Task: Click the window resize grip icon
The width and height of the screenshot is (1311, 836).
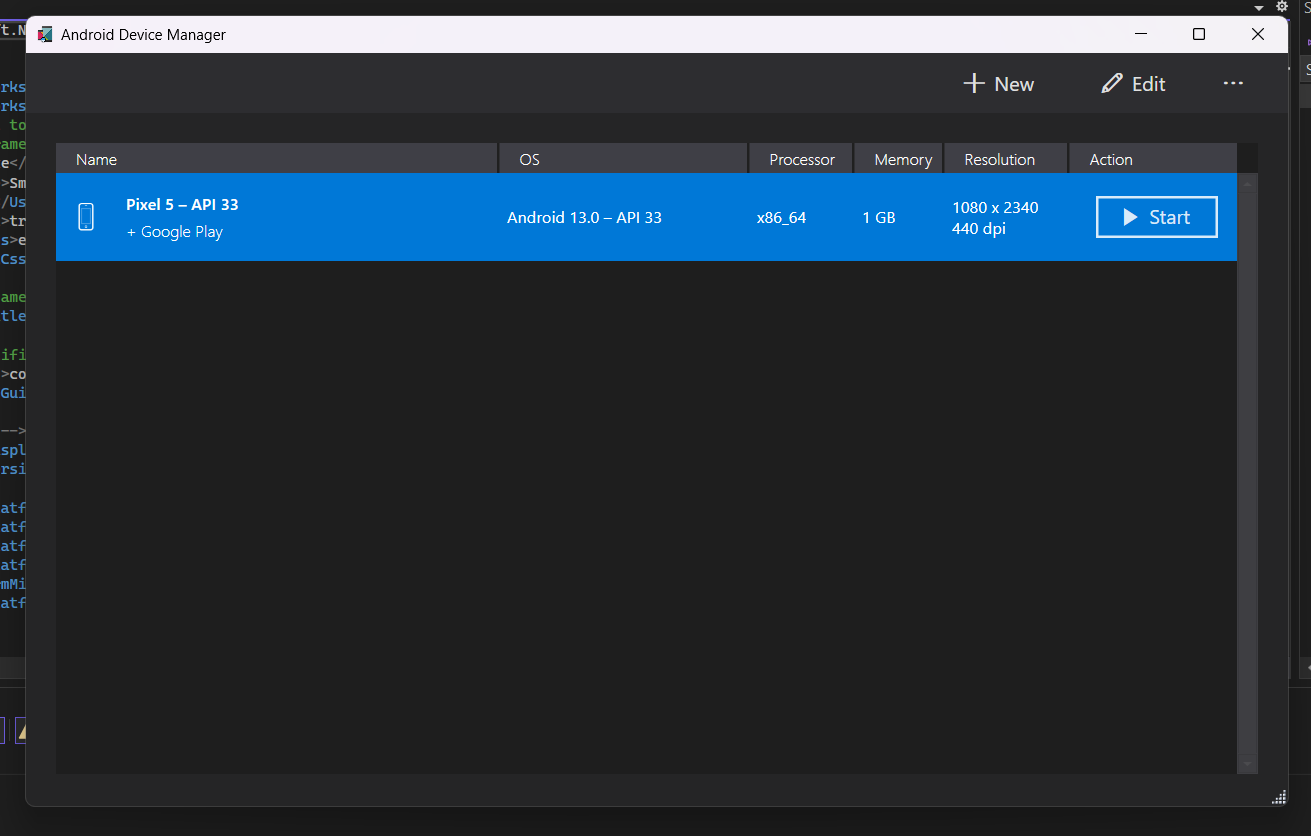Action: coord(1278,797)
